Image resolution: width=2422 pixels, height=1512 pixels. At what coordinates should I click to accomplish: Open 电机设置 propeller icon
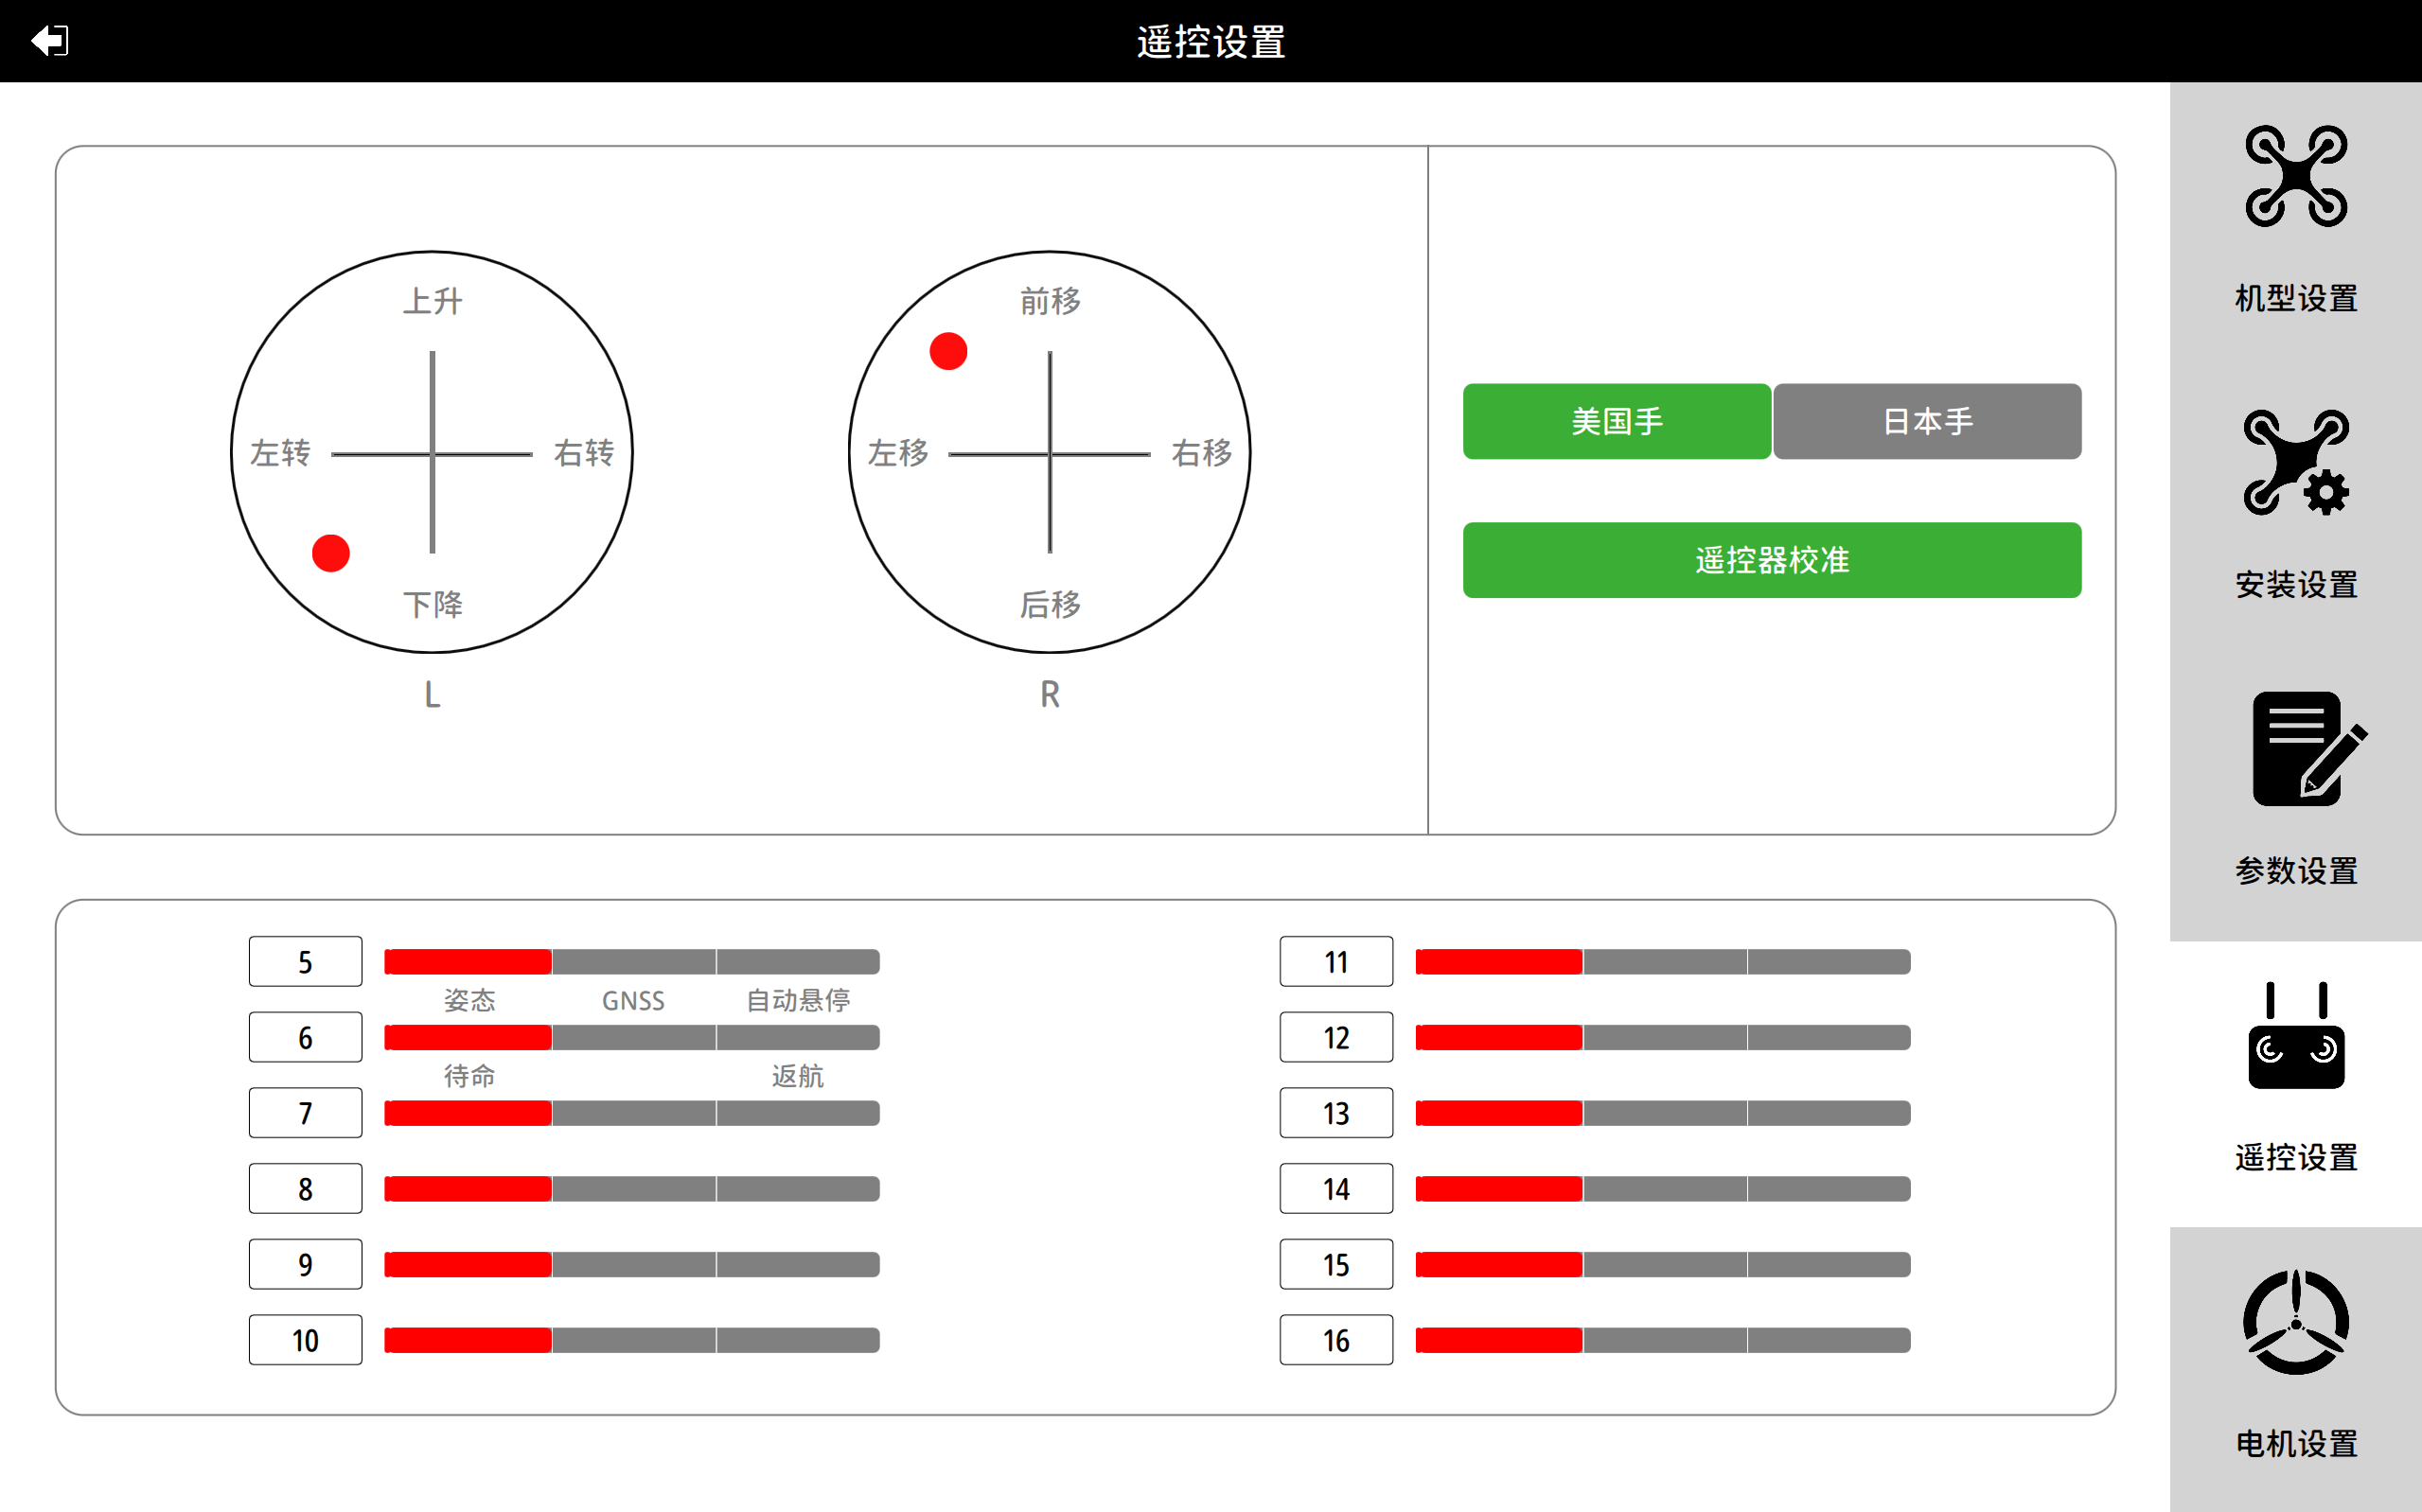click(x=2295, y=1322)
